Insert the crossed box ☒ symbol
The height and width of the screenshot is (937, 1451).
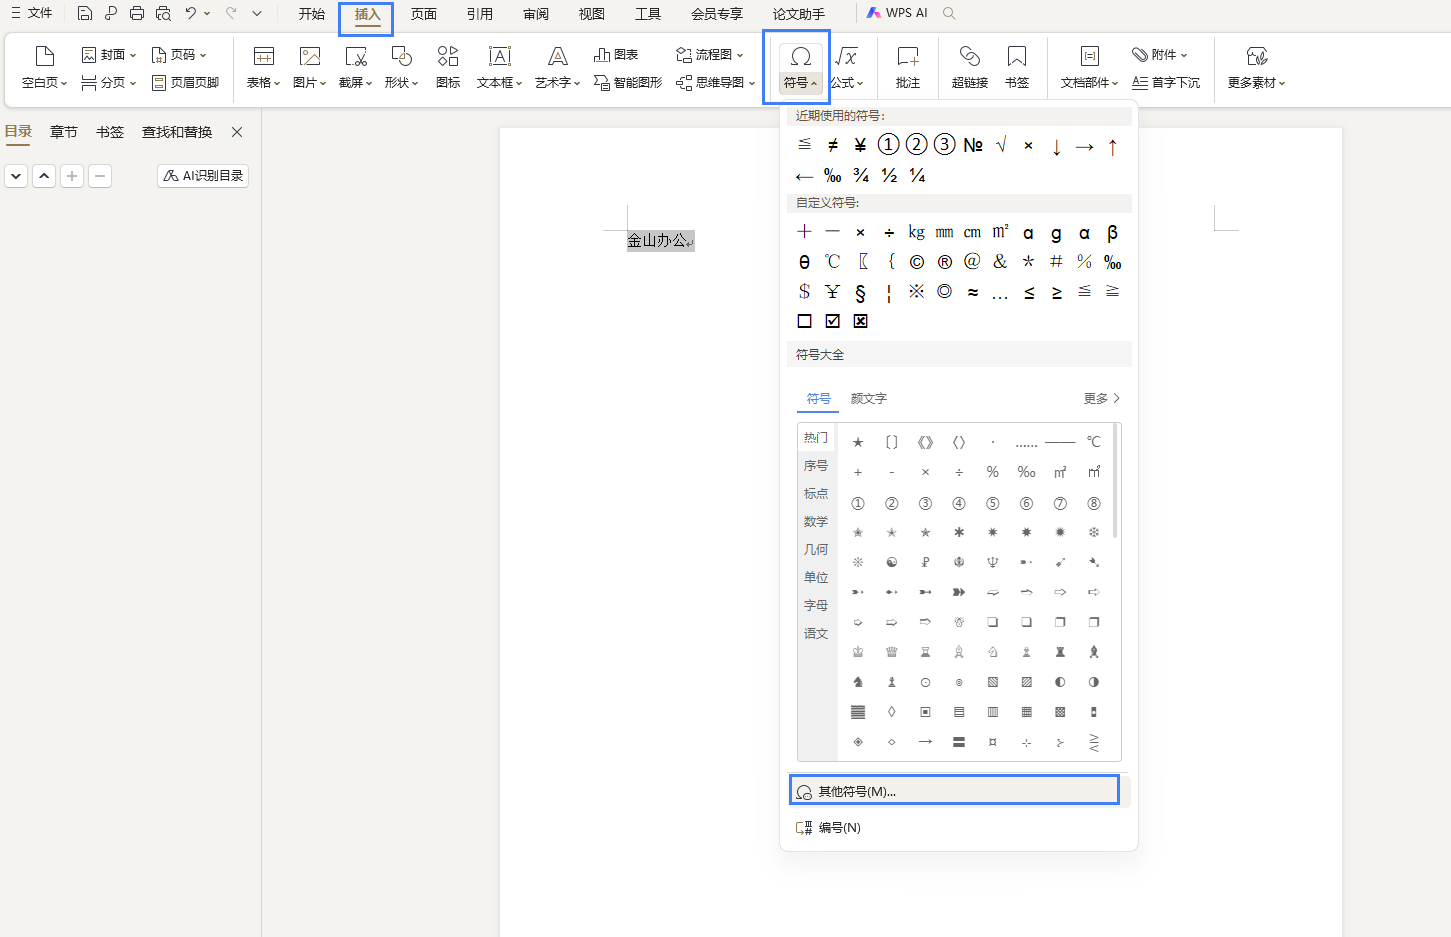[x=860, y=321]
